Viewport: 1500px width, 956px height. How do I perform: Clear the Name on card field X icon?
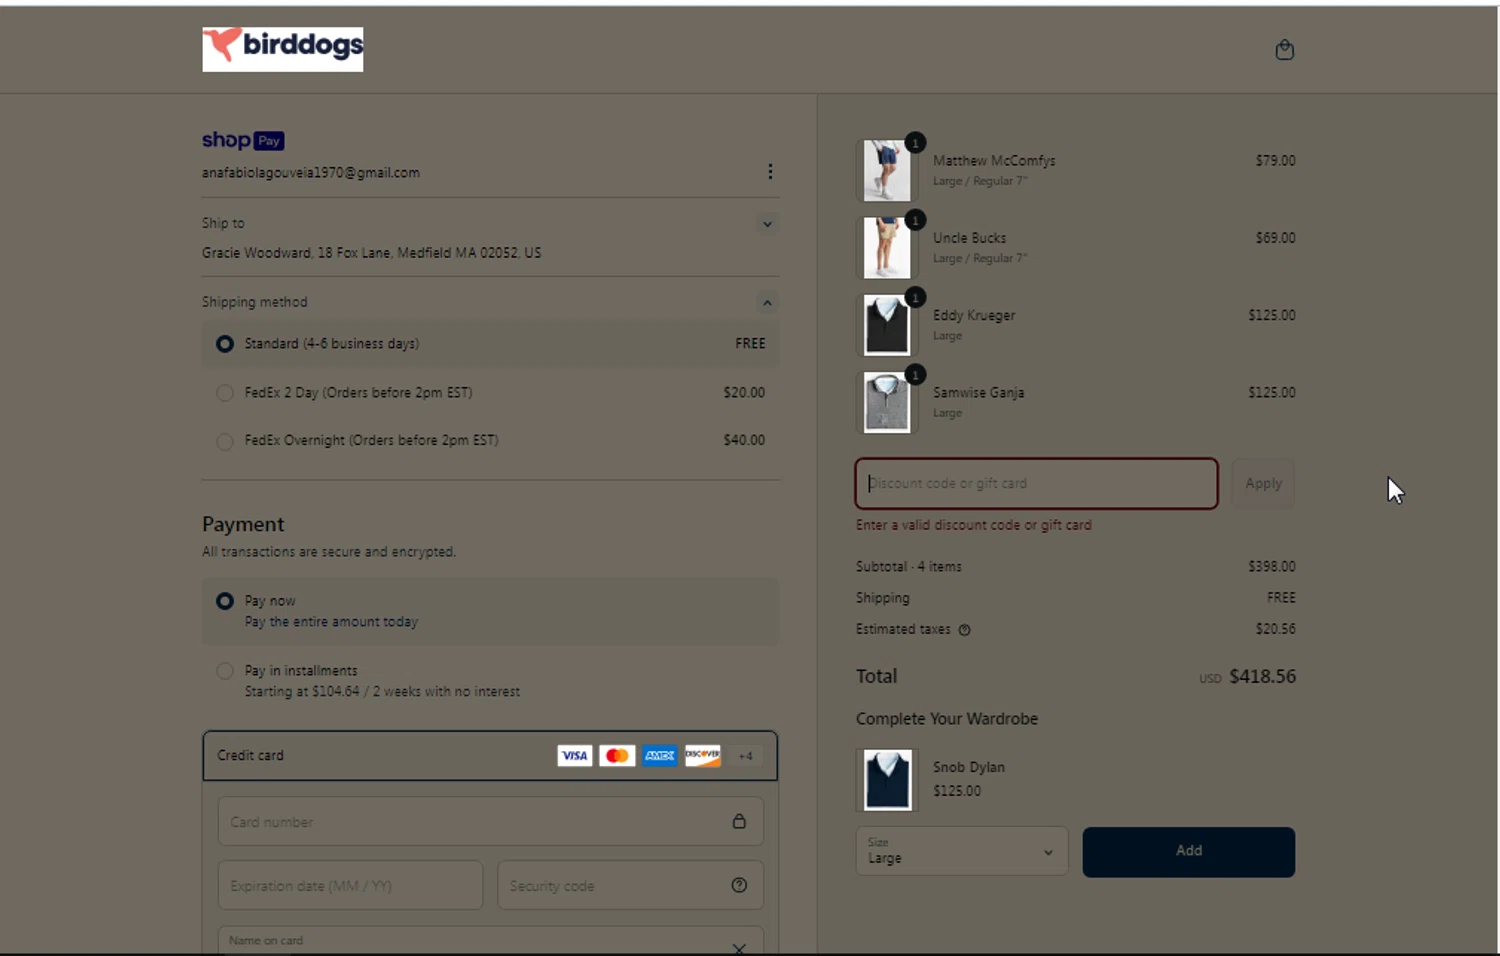[739, 948]
